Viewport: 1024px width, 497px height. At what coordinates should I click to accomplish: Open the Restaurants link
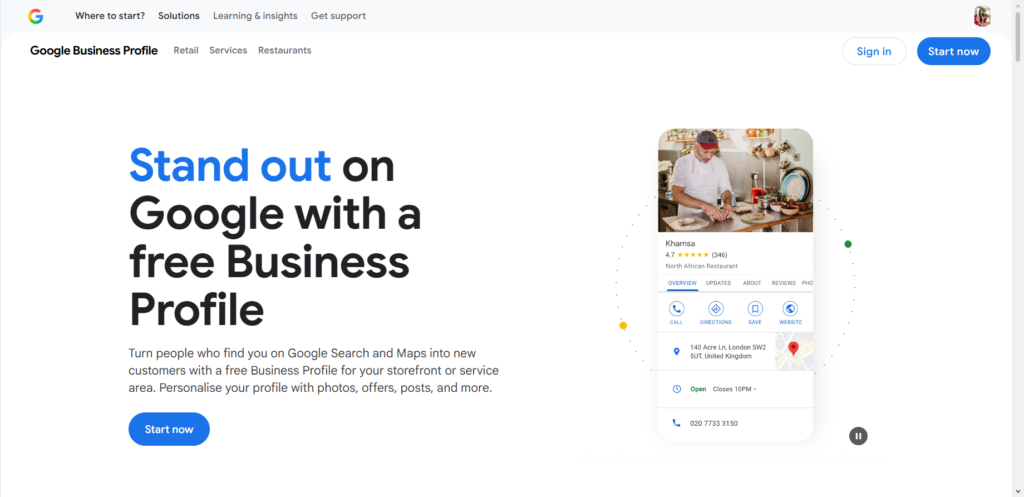tap(284, 50)
